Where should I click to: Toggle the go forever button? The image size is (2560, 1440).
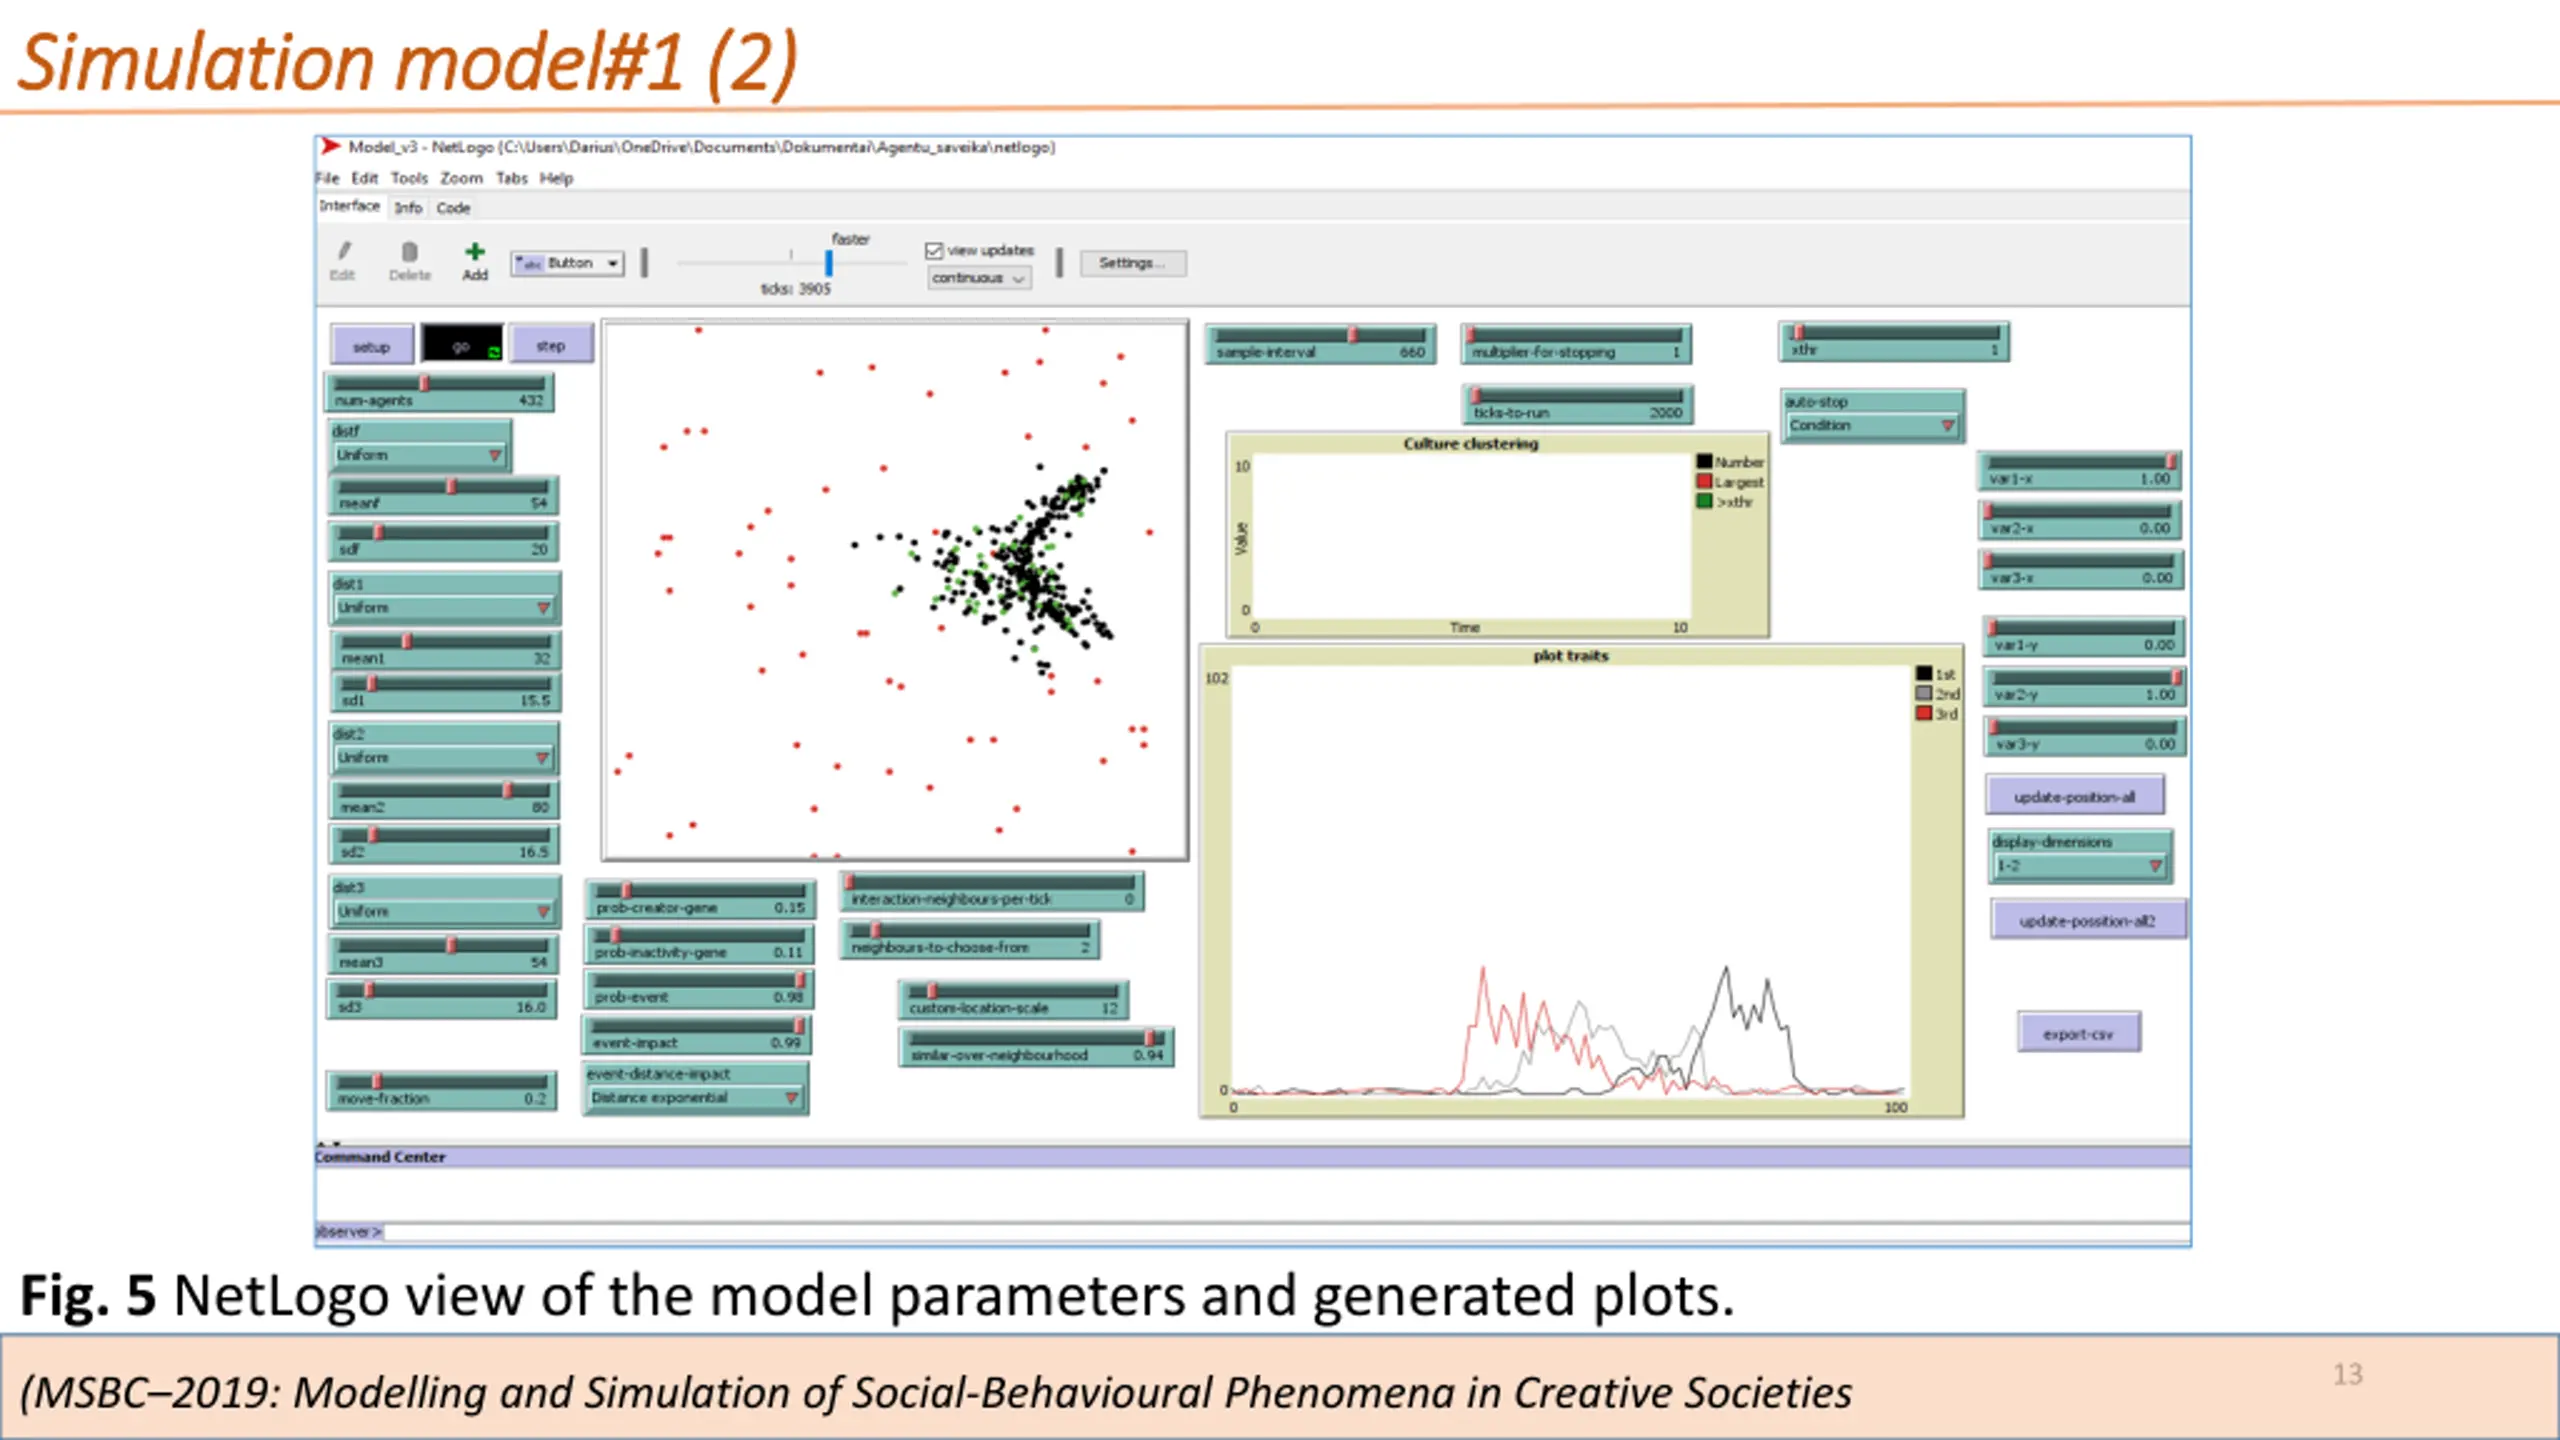click(x=461, y=344)
